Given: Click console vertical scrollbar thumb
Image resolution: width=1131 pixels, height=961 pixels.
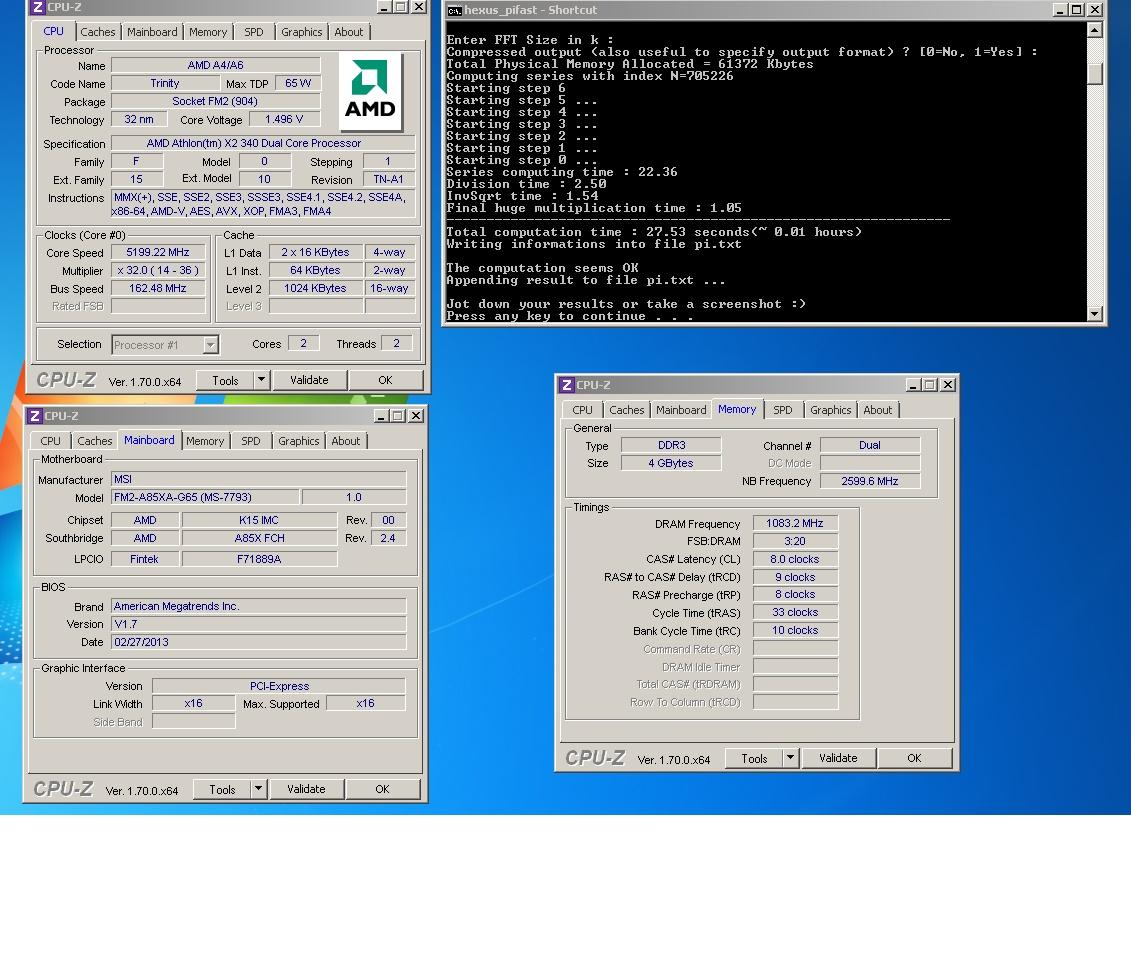Looking at the screenshot, I should click(x=1094, y=74).
